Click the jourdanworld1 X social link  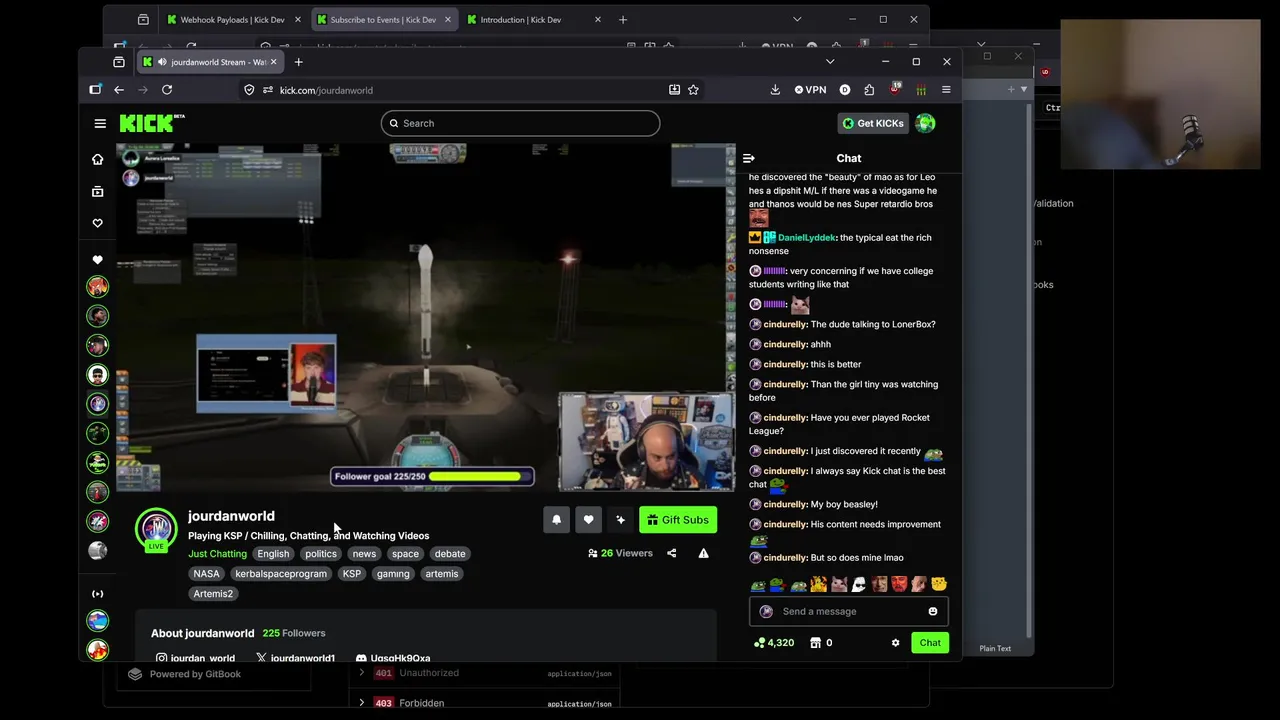[295, 658]
